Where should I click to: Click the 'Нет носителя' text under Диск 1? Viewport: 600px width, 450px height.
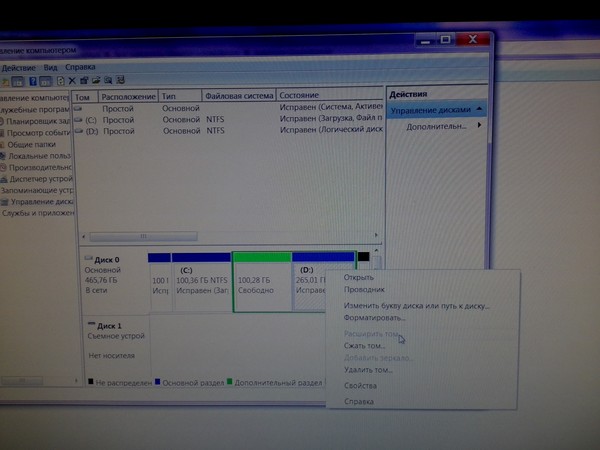tap(111, 356)
